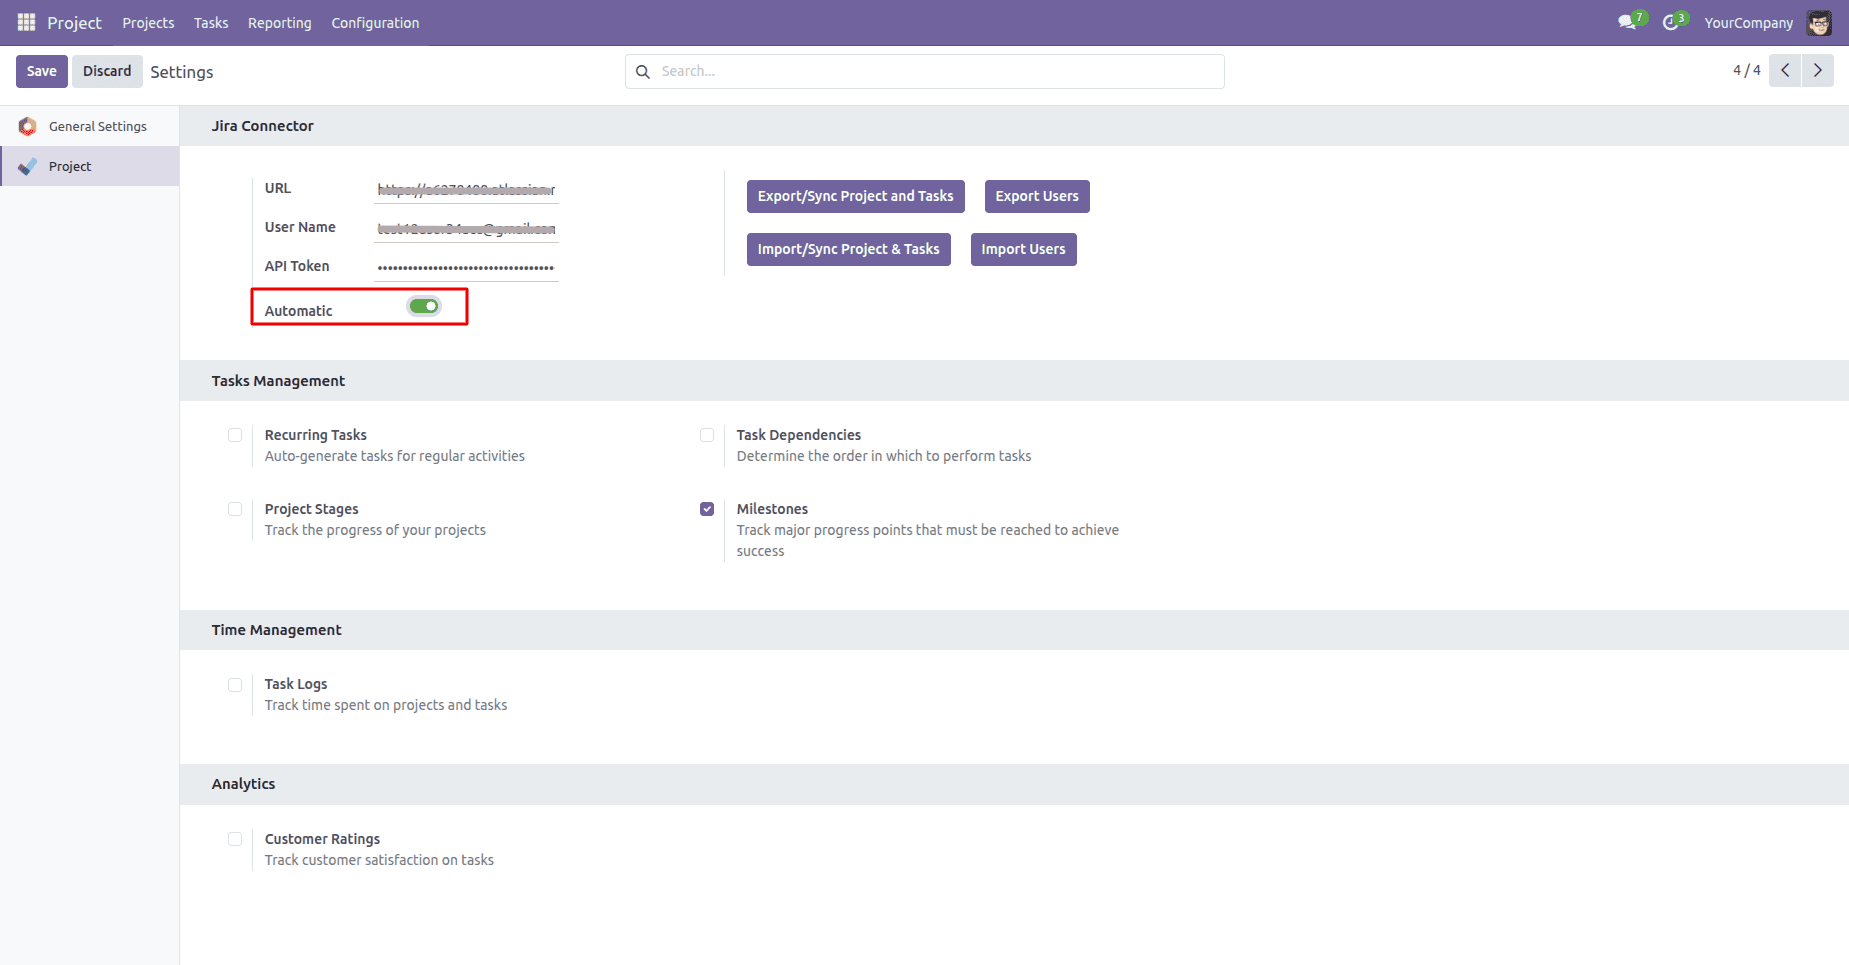Select Project tab in sidebar
The height and width of the screenshot is (965, 1849).
click(90, 166)
